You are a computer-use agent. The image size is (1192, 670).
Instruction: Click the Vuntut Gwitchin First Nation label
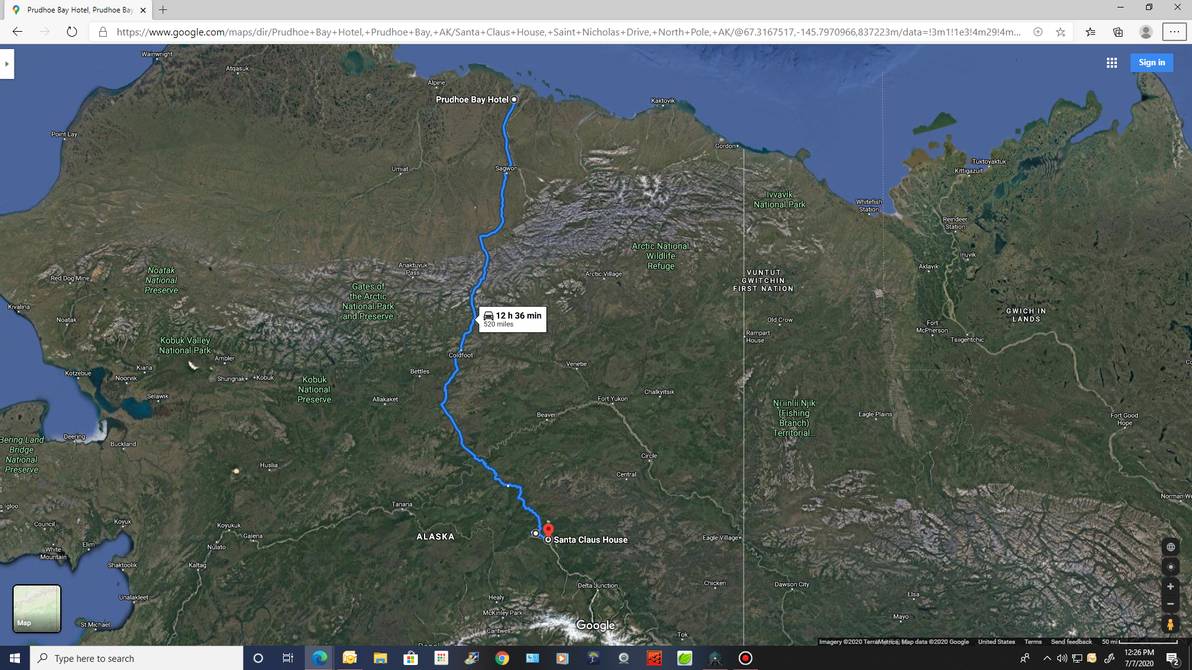point(763,281)
